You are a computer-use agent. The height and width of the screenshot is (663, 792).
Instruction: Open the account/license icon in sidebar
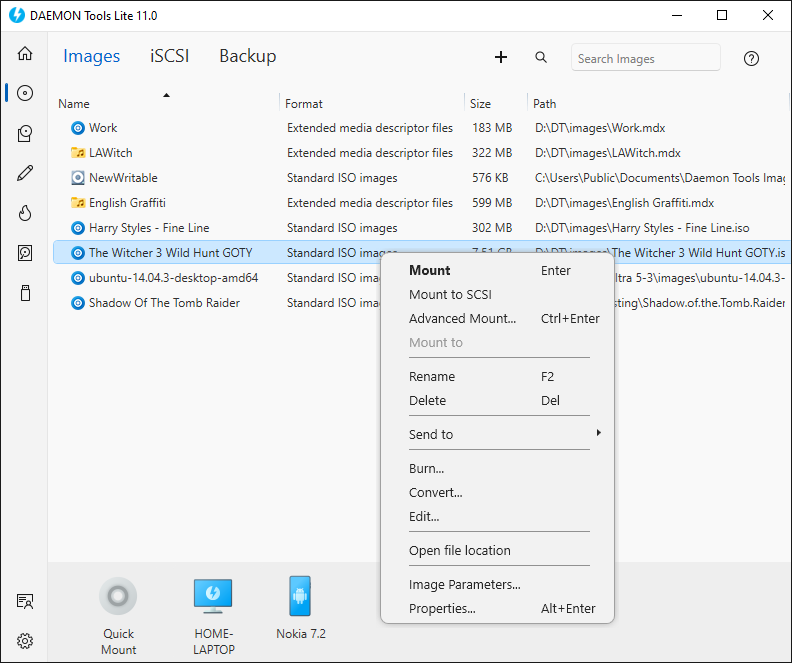click(x=25, y=601)
